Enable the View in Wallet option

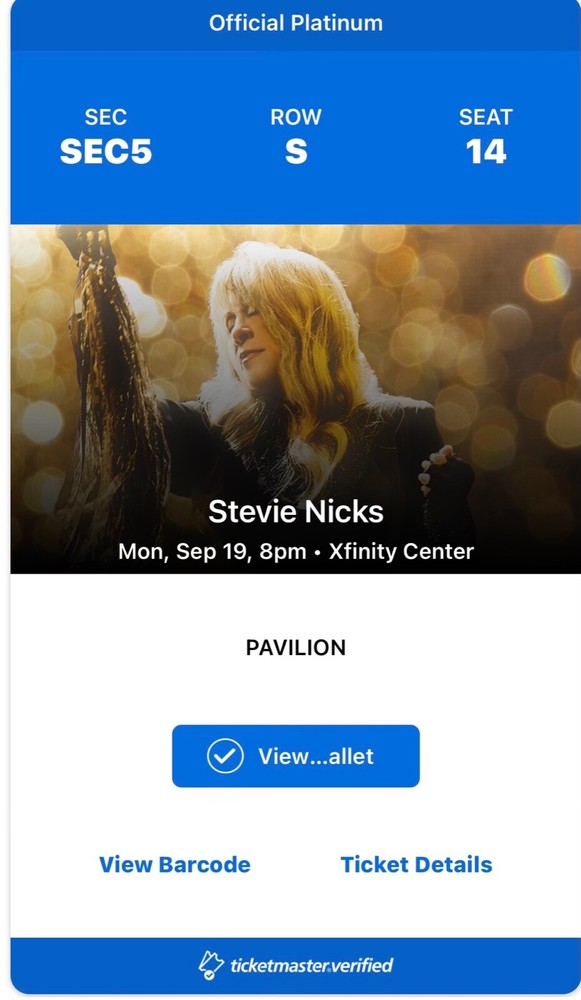click(295, 756)
